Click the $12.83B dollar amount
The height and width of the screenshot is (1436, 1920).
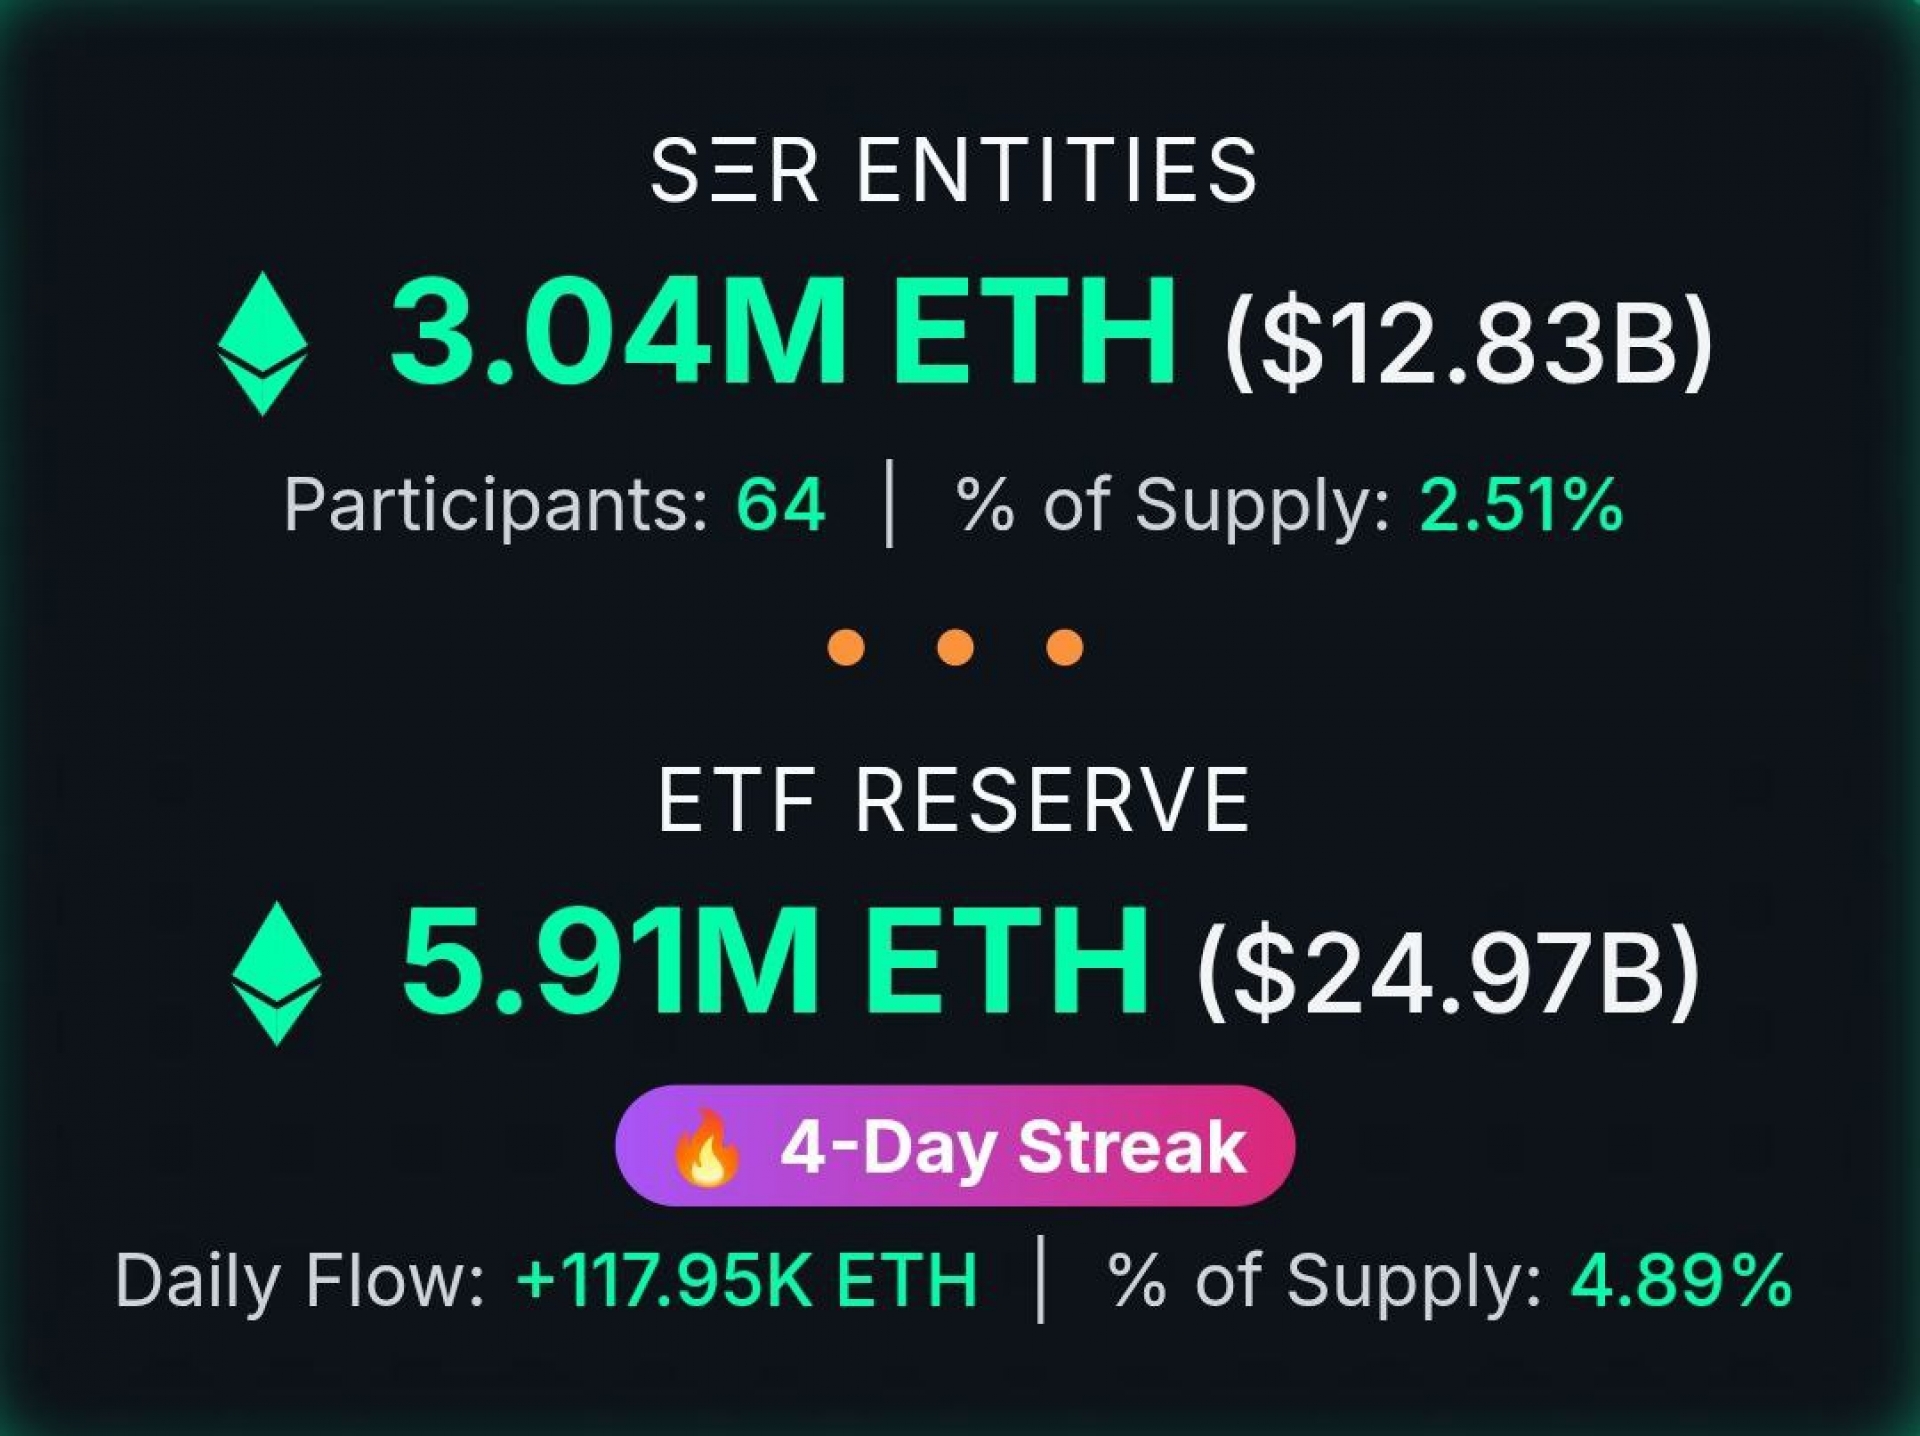click(1468, 342)
